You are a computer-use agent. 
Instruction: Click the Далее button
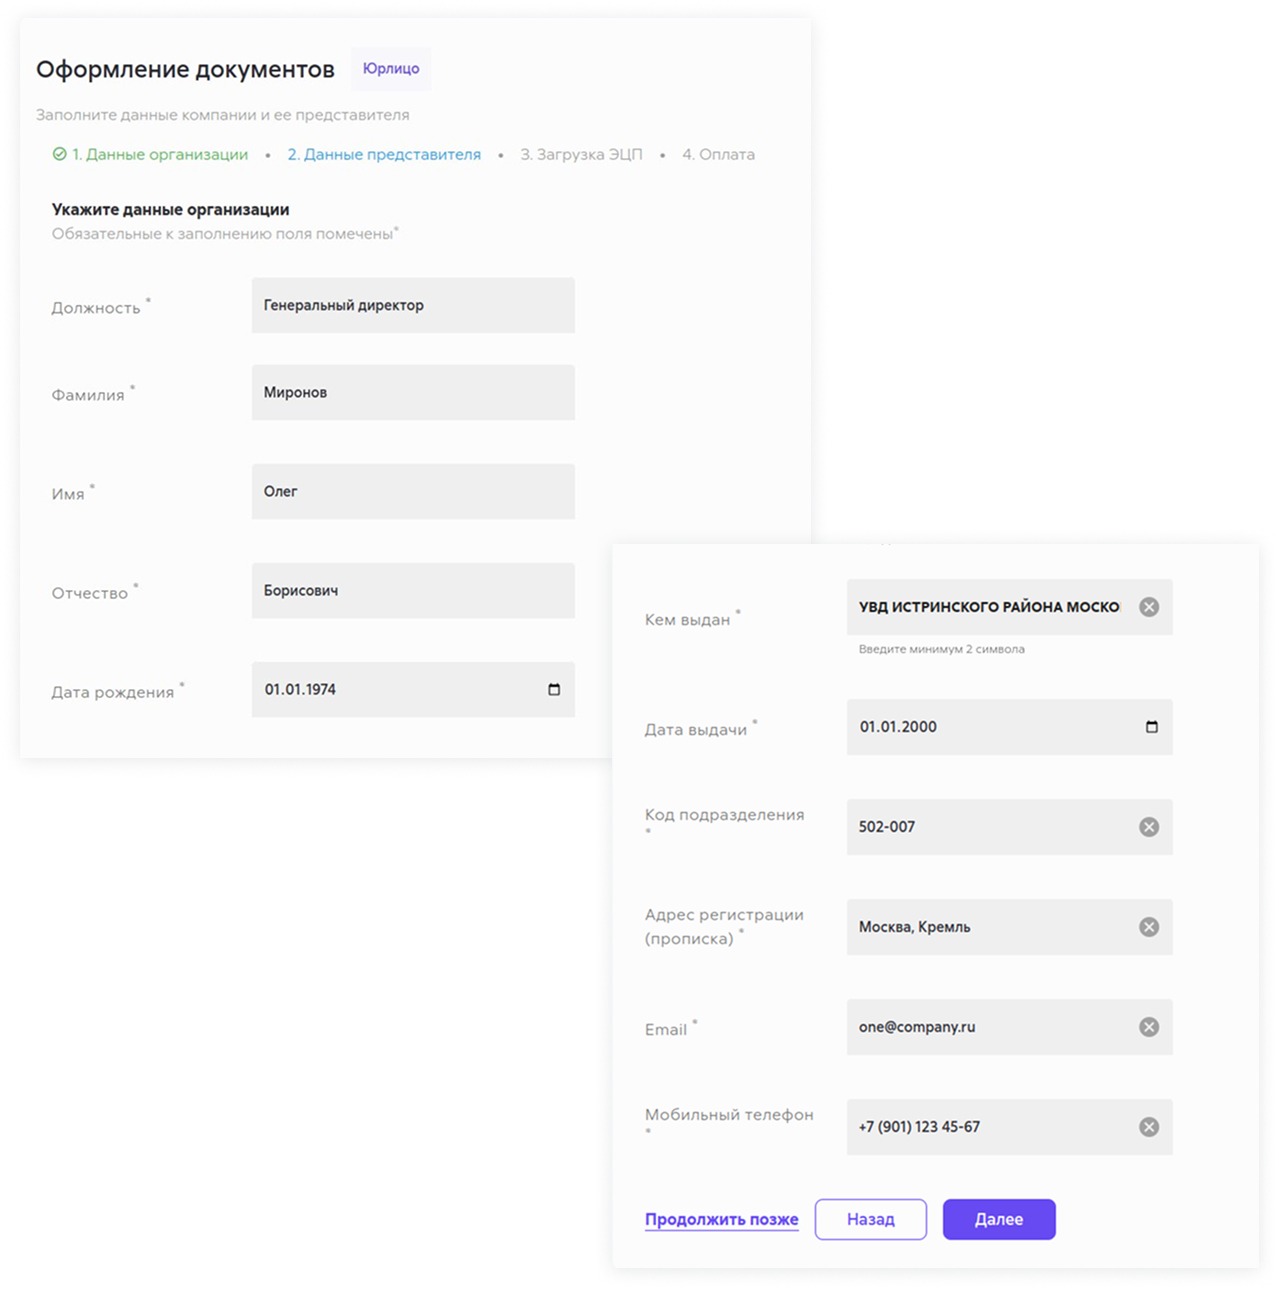pos(999,1219)
